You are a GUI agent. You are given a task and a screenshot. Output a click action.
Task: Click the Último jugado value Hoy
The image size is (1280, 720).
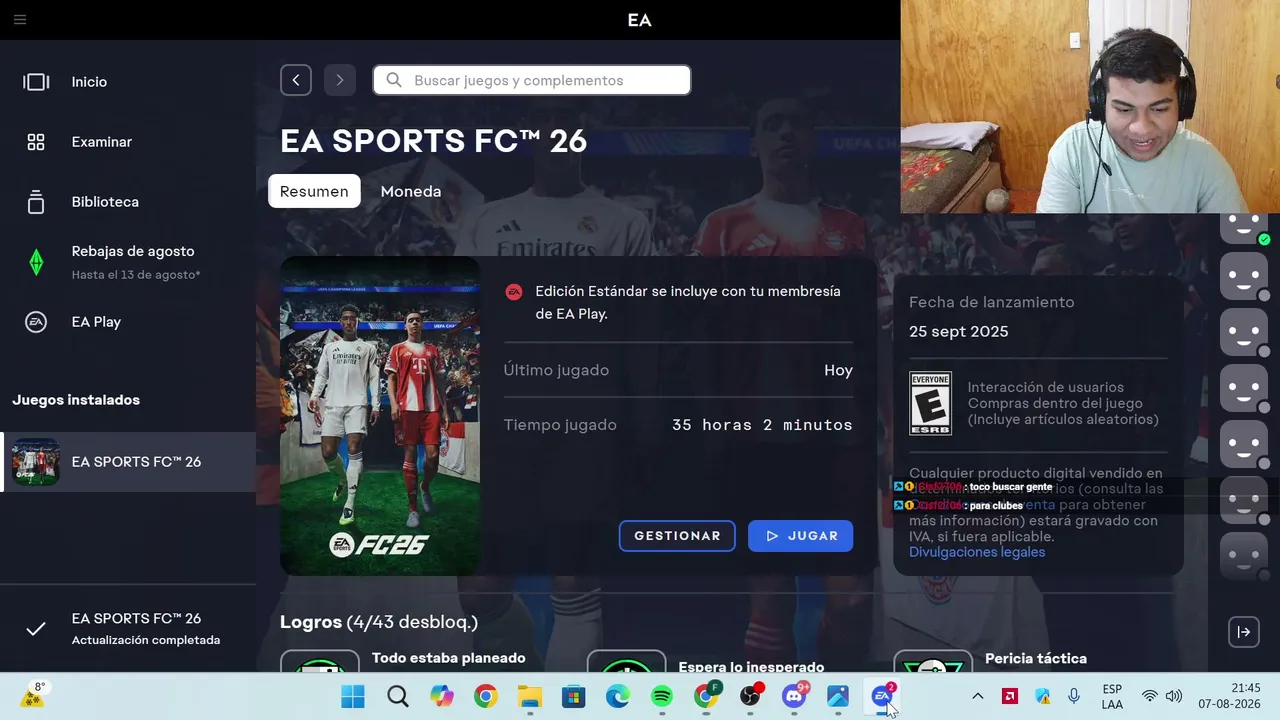(x=838, y=371)
